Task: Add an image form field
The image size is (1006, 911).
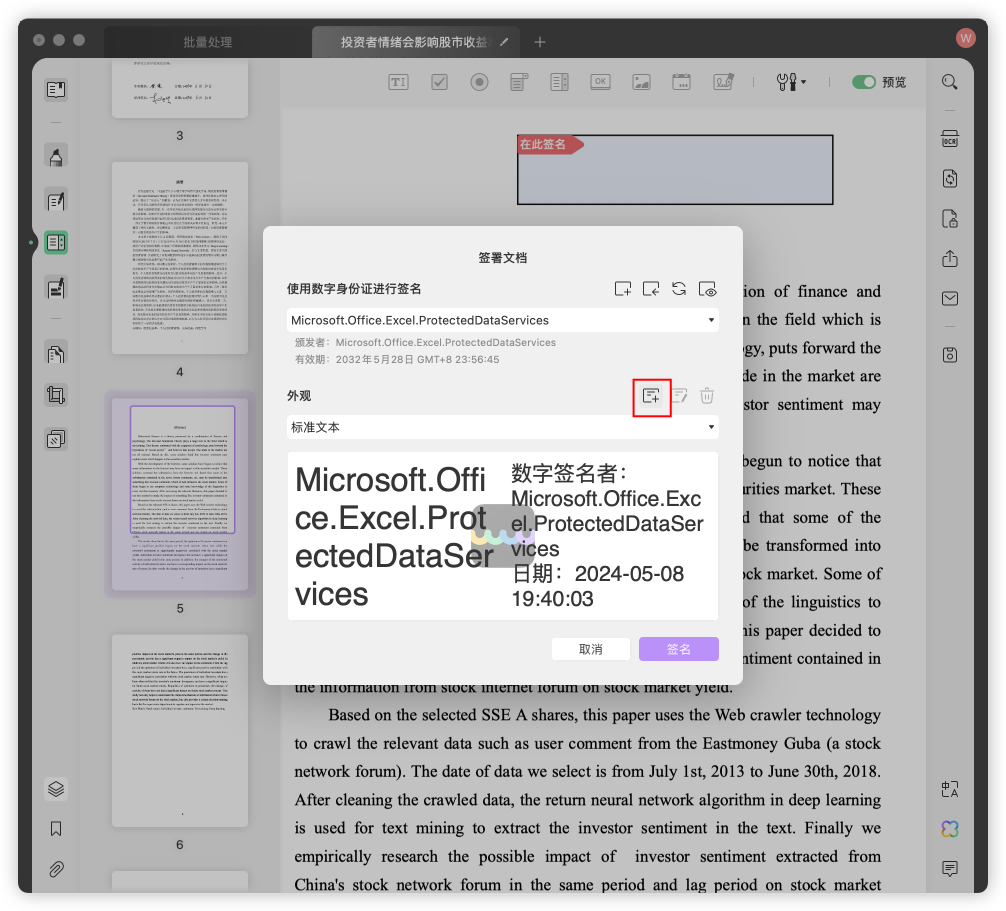Action: point(642,82)
